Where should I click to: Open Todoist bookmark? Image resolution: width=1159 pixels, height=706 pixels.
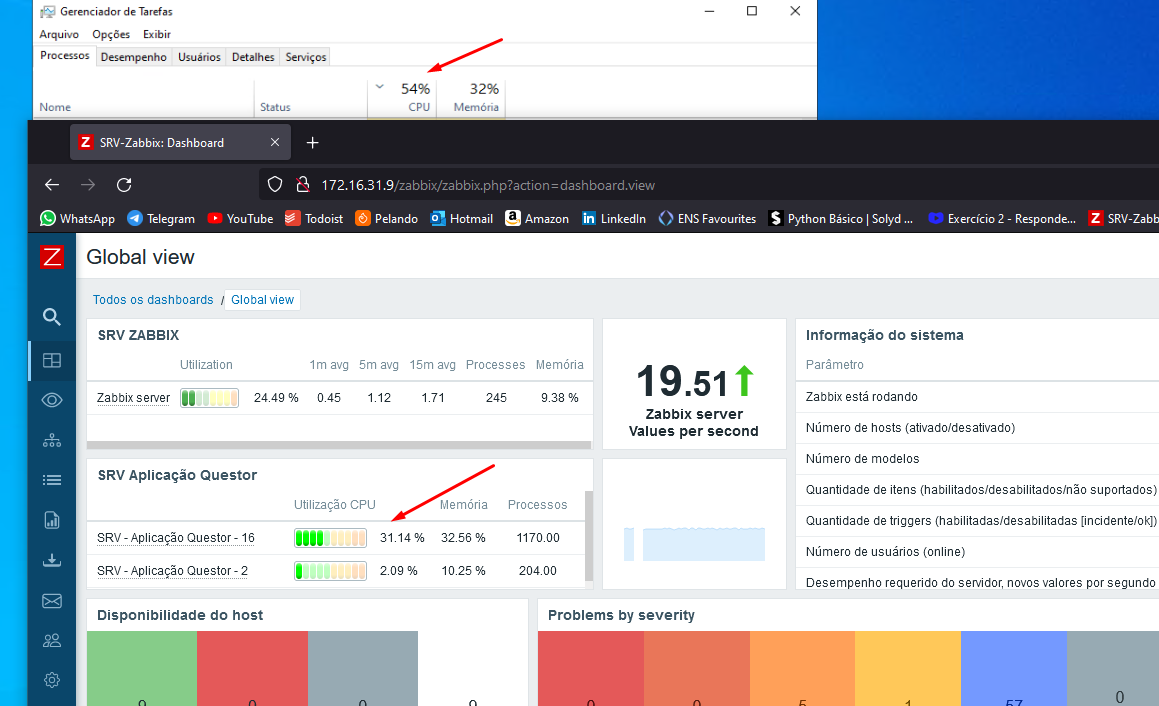pos(314,219)
